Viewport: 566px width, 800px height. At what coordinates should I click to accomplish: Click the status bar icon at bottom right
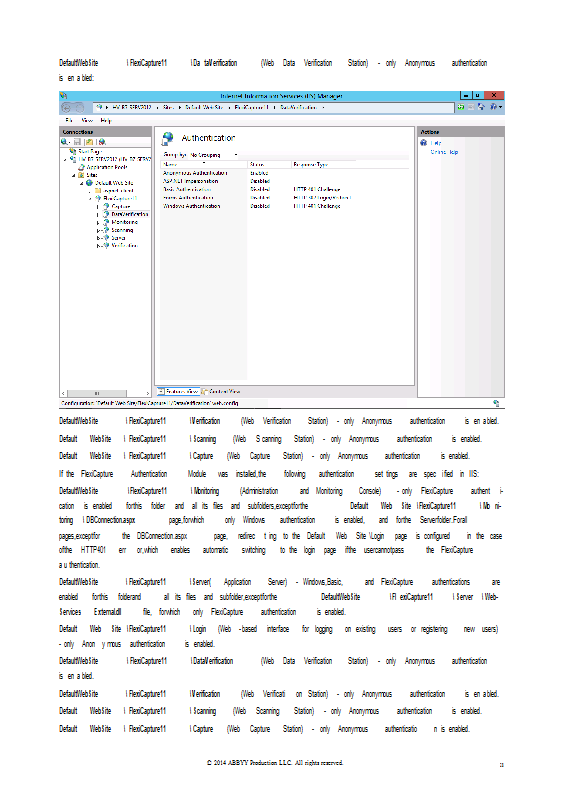click(496, 403)
